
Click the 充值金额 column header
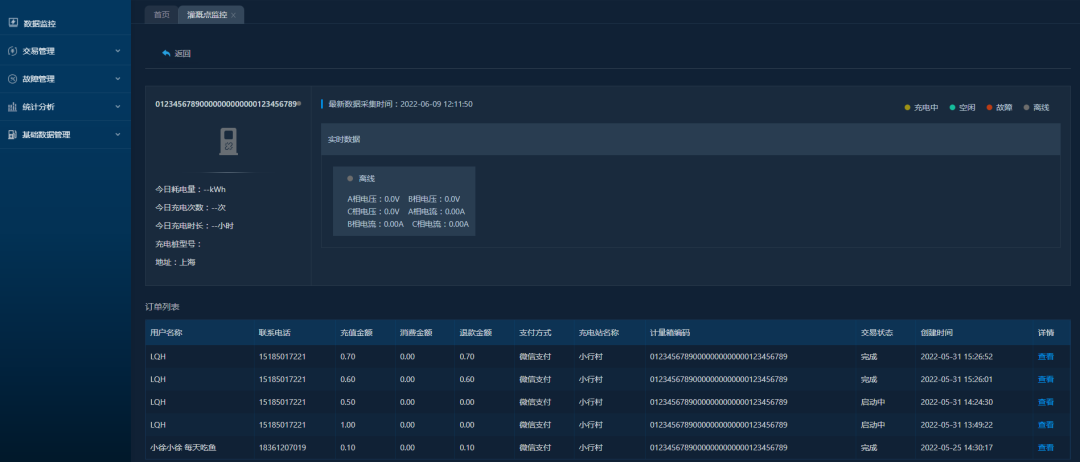(x=356, y=333)
